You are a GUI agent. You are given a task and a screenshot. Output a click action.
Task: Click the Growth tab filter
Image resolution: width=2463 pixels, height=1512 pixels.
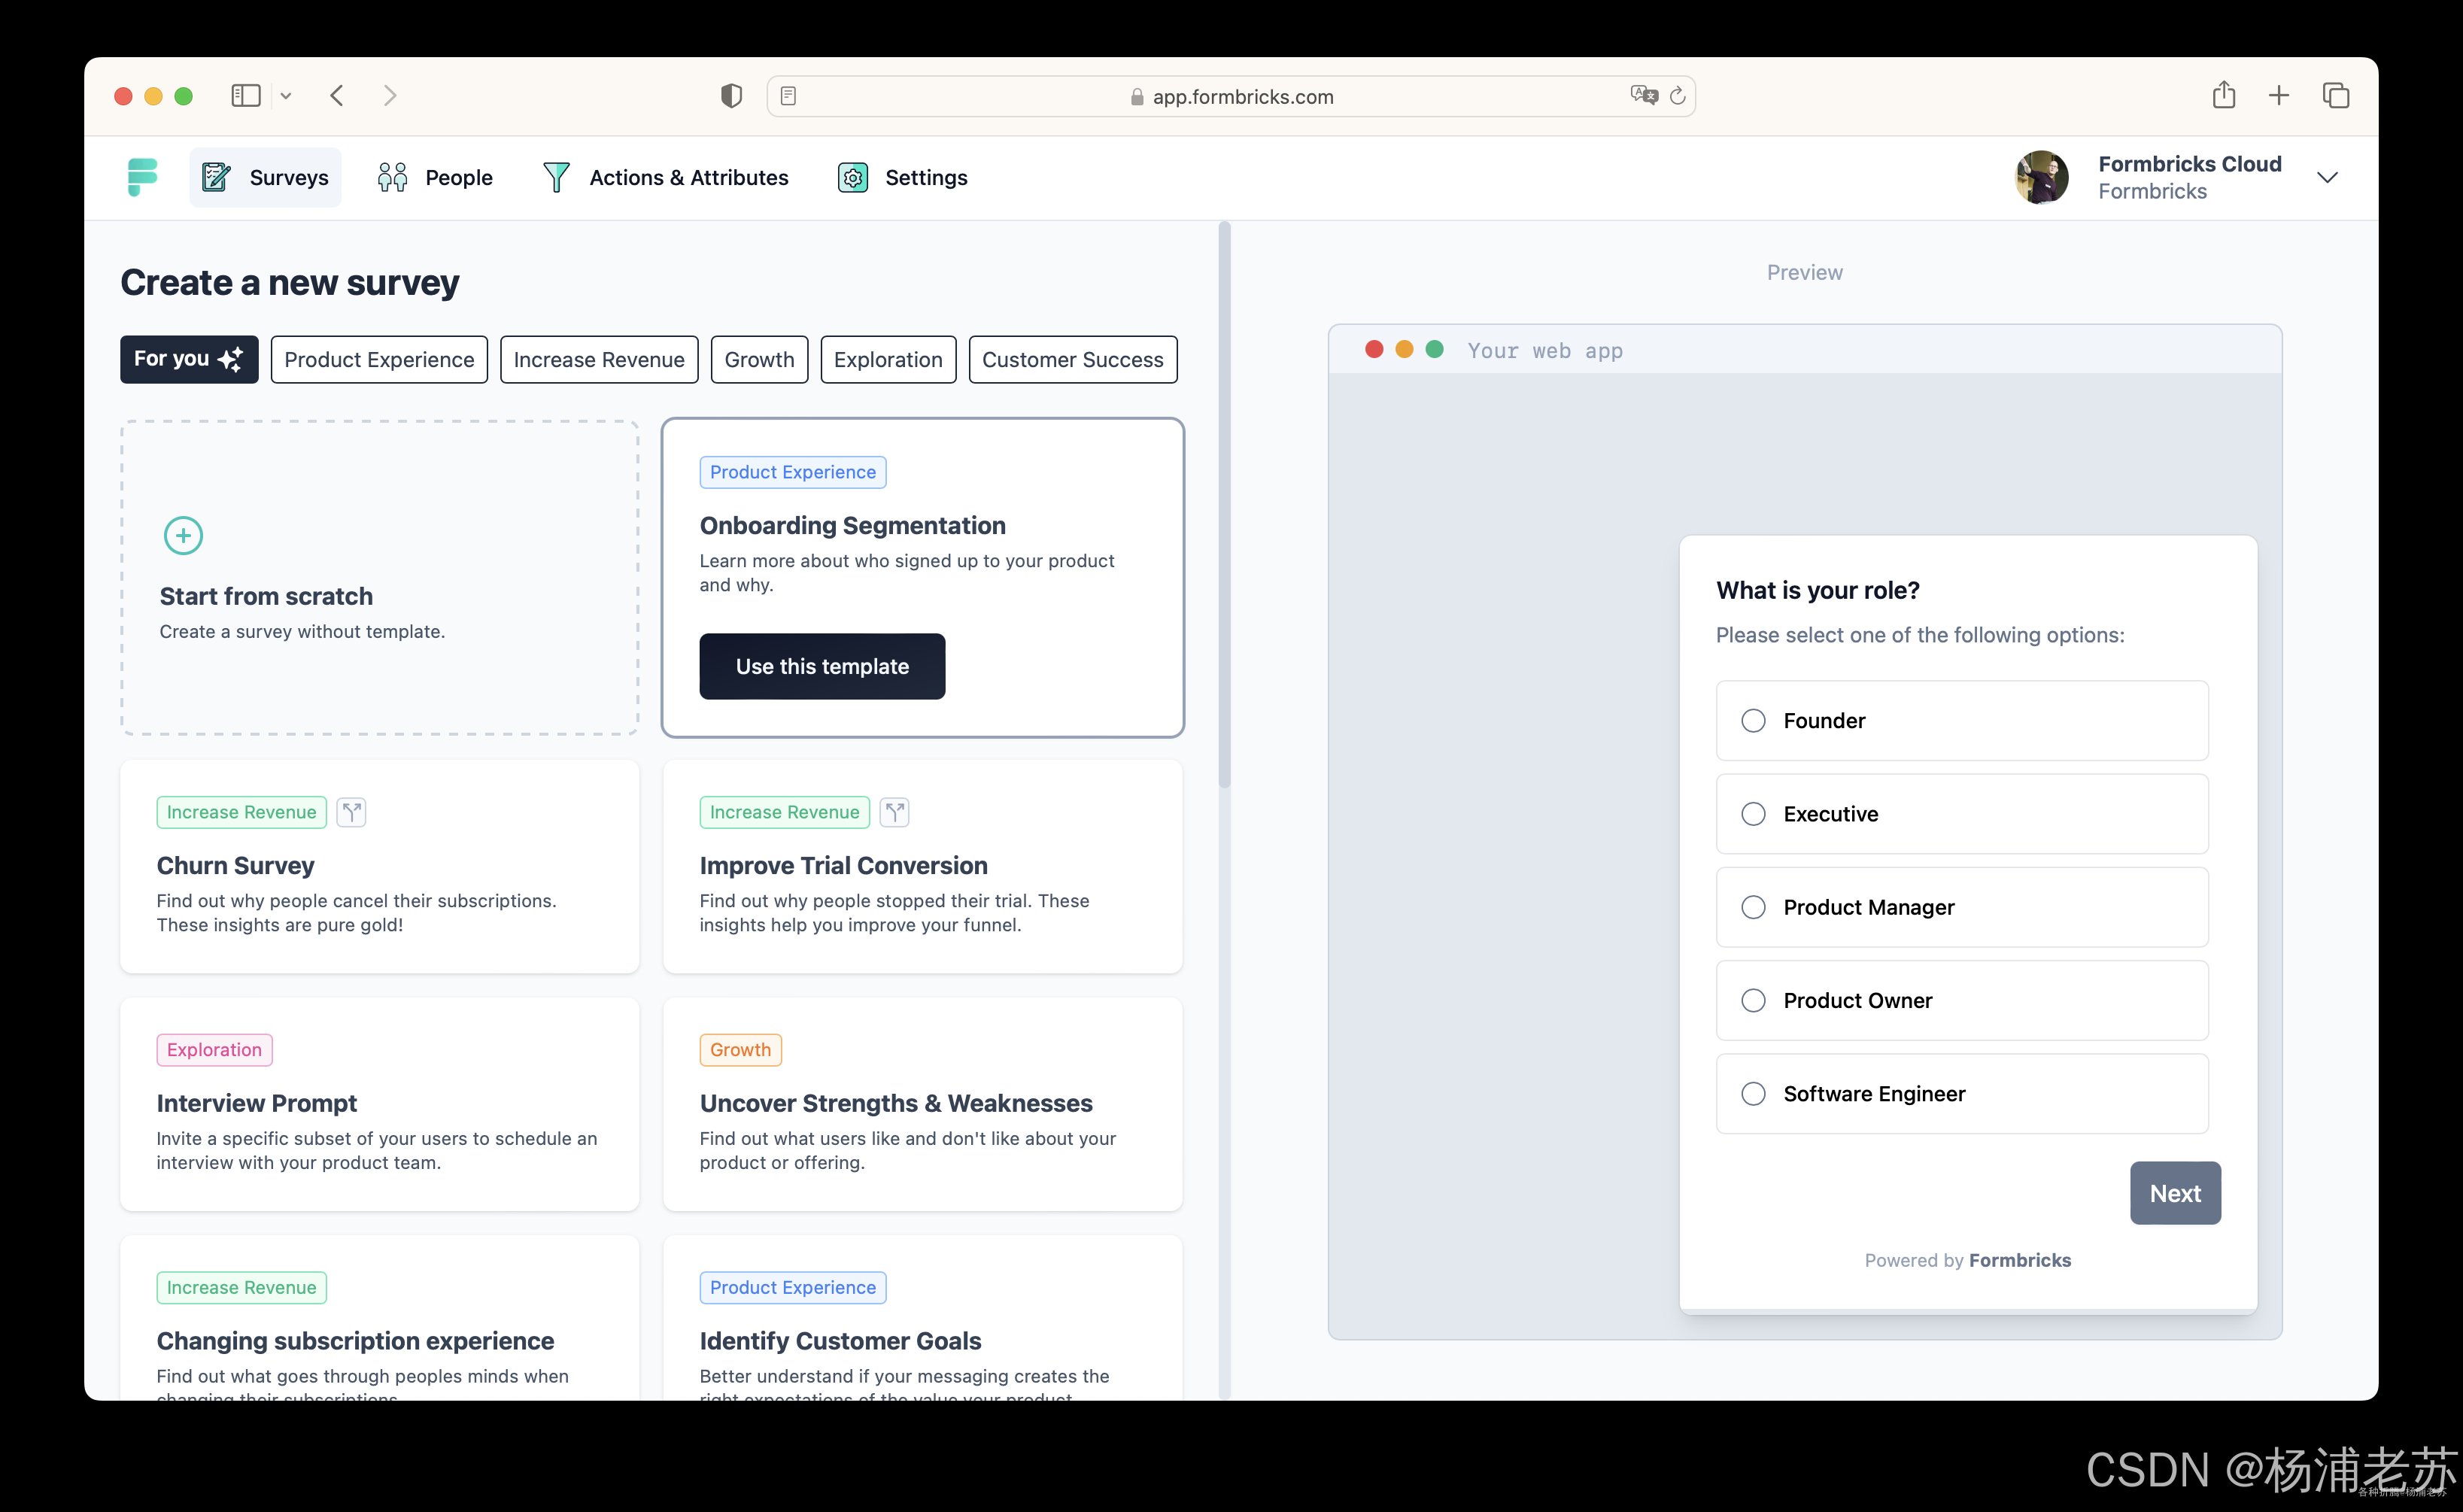(760, 359)
